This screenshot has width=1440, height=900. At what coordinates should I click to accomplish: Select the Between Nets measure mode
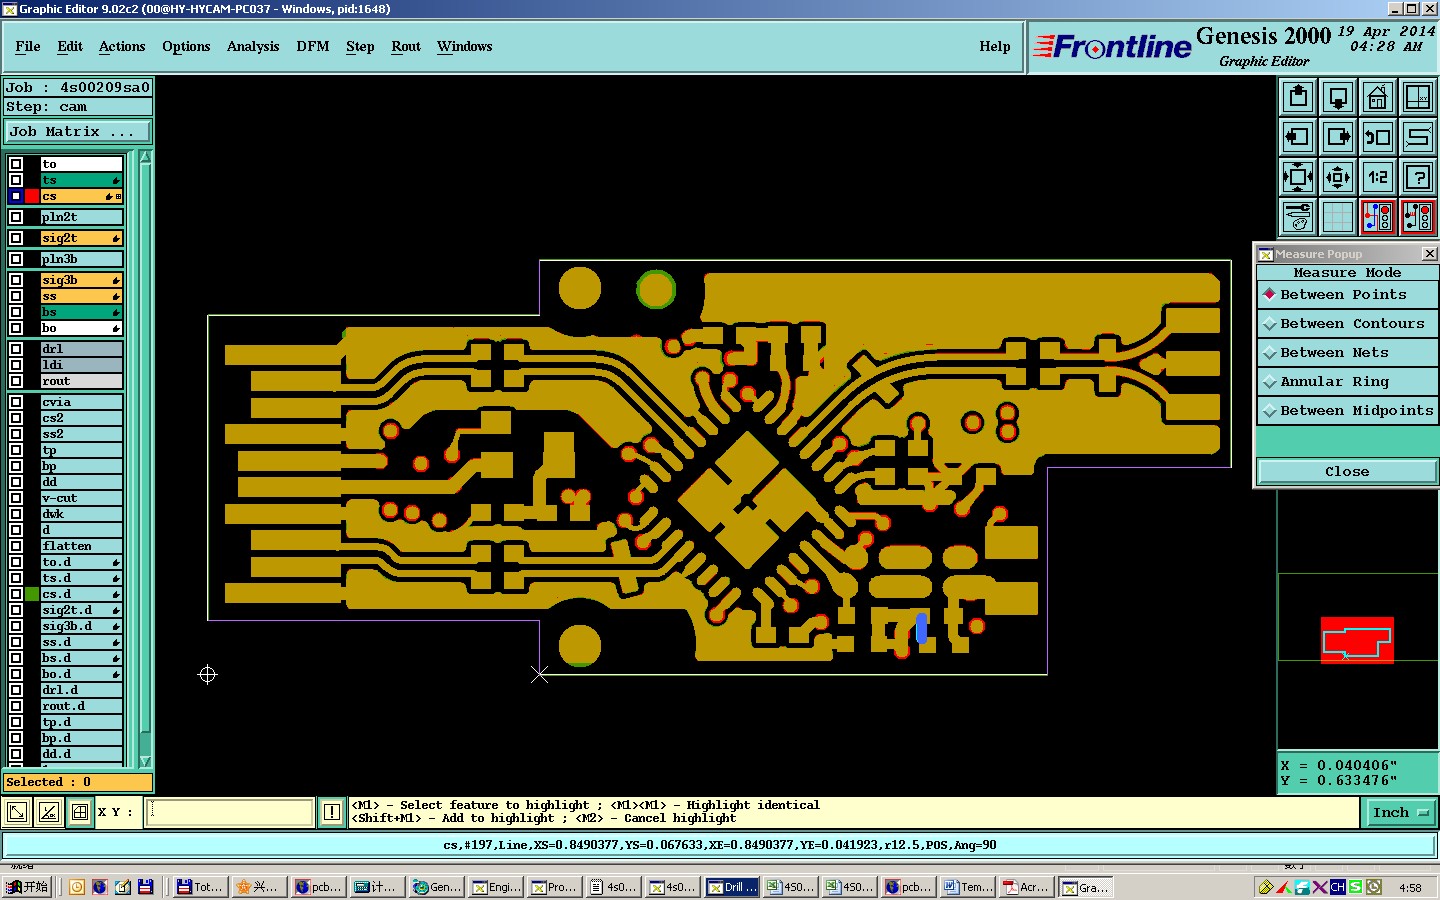pos(1347,353)
